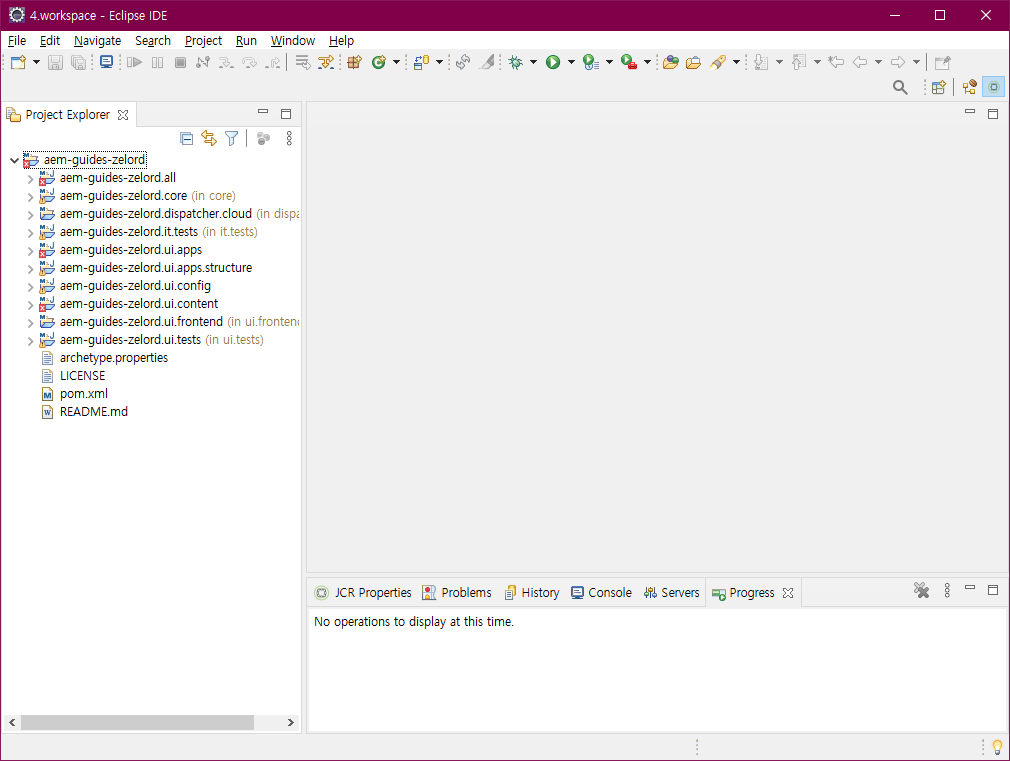Expand aem-guides-zelord.core project
This screenshot has height=761, width=1010.
click(x=30, y=197)
